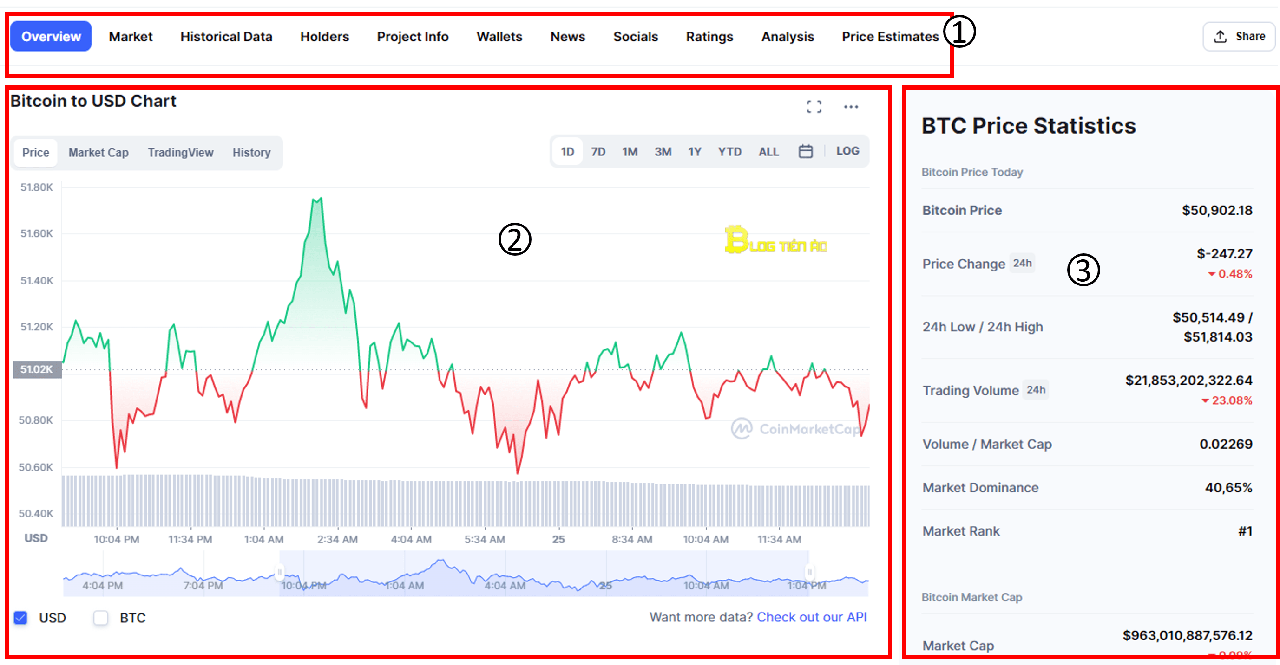Select the ALL time range option
The width and height of the screenshot is (1280, 665).
click(768, 151)
